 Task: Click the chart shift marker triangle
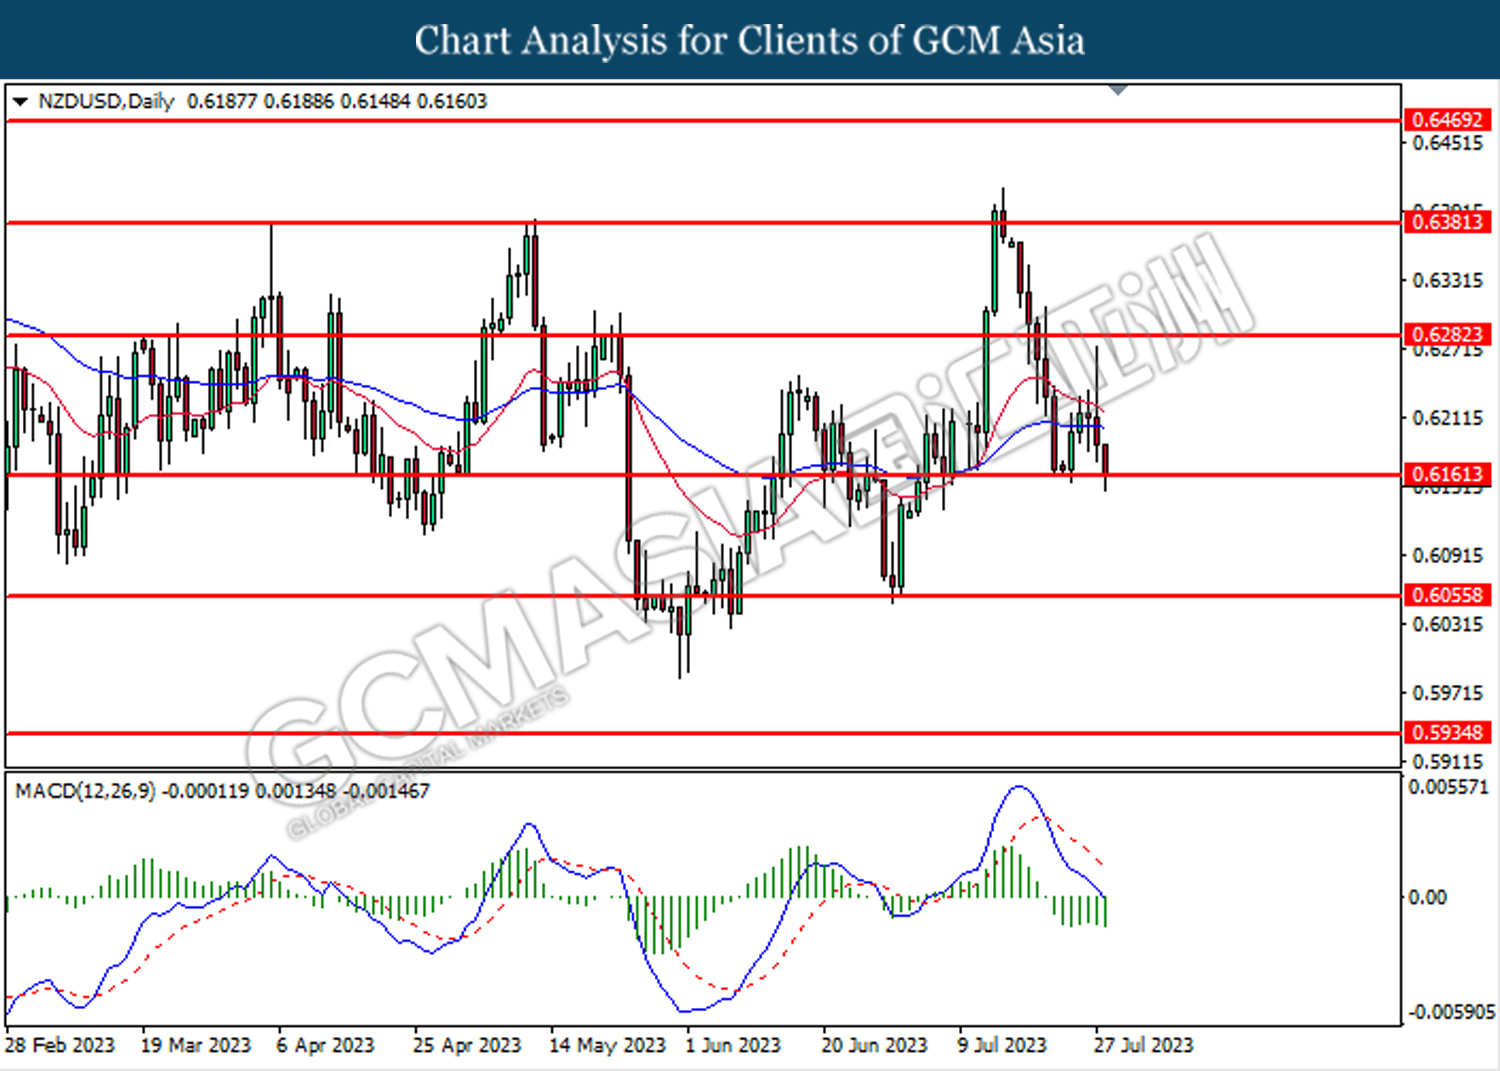1119,91
